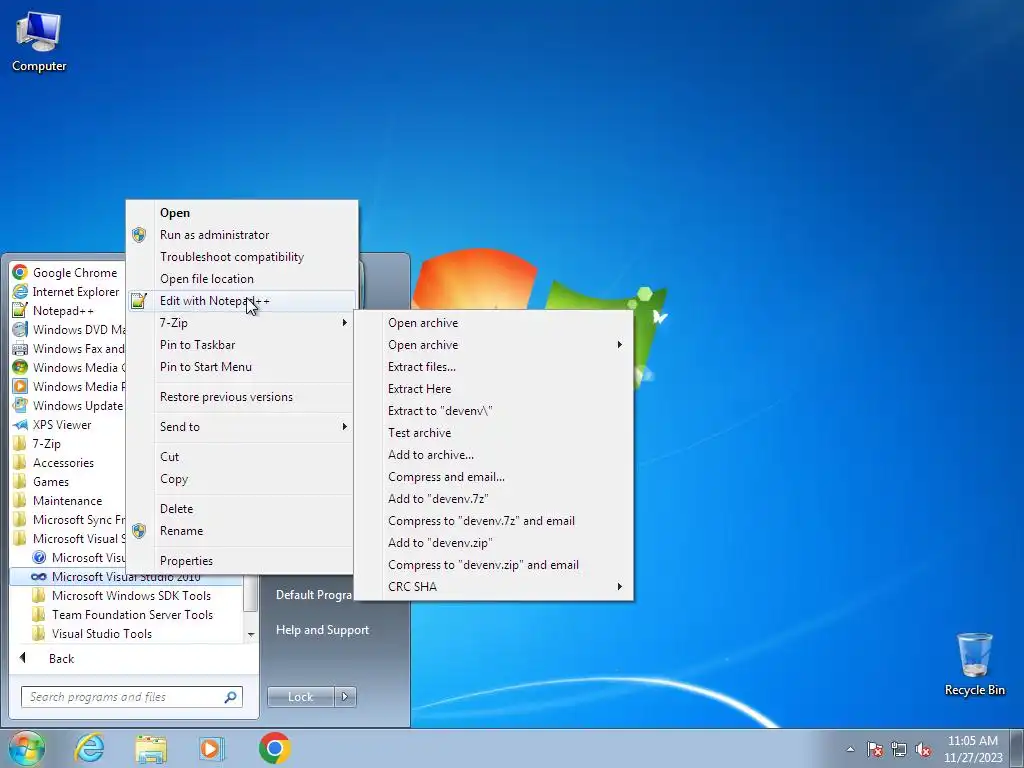This screenshot has width=1024, height=768.
Task: Click the network tray icon
Action: tap(899, 749)
